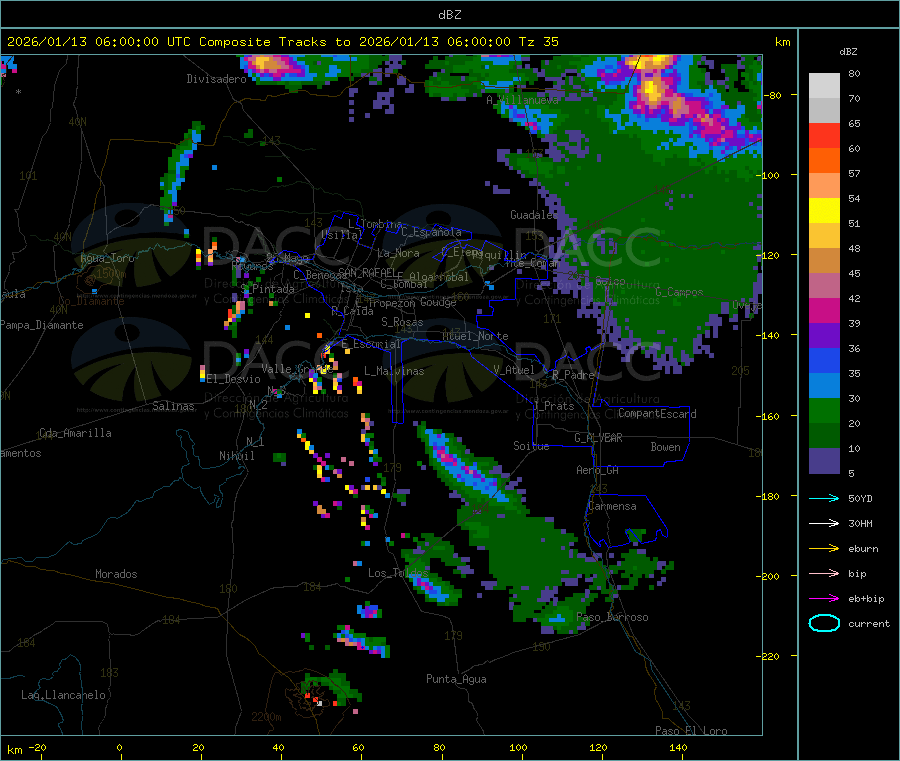Click the 'Atuel_Norte' map label
This screenshot has height=761, width=900.
(x=475, y=336)
